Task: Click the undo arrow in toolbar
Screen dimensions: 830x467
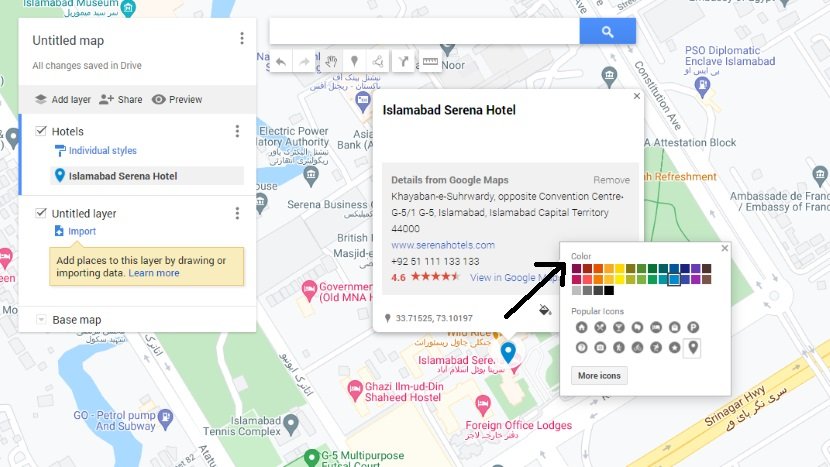Action: (281, 62)
